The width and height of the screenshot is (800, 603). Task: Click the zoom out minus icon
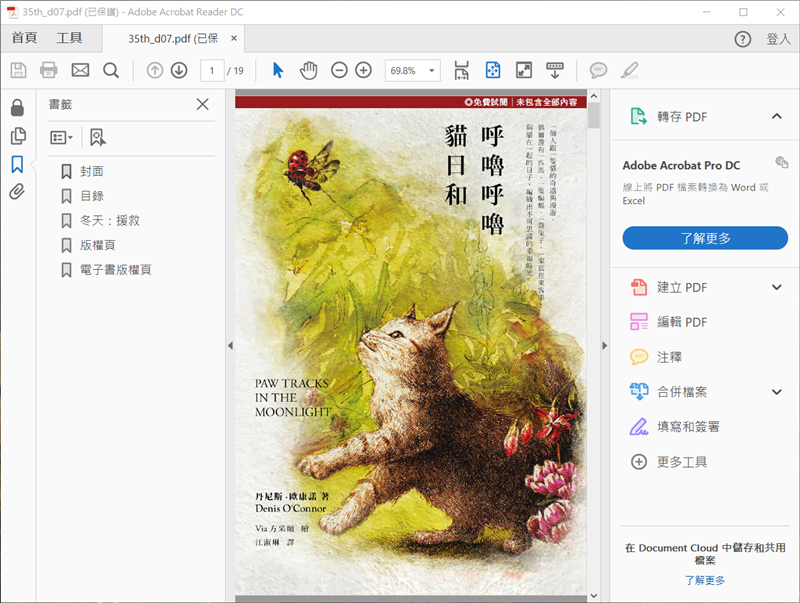click(x=339, y=70)
